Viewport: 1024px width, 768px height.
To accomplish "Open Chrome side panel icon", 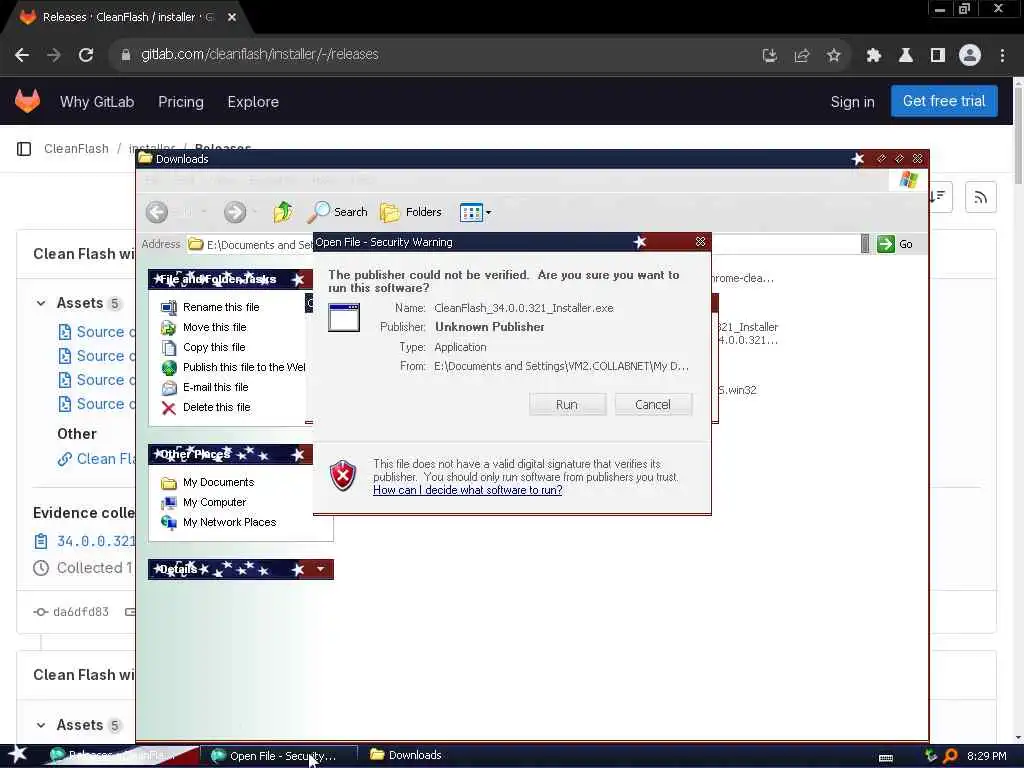I will pos(938,56).
